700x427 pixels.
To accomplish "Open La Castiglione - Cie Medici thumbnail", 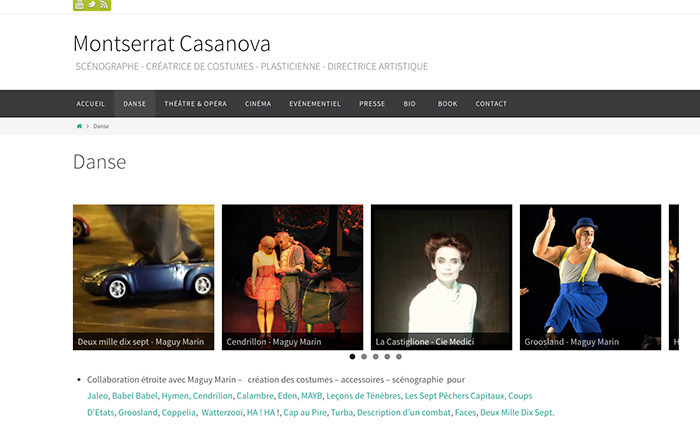I will click(x=442, y=277).
